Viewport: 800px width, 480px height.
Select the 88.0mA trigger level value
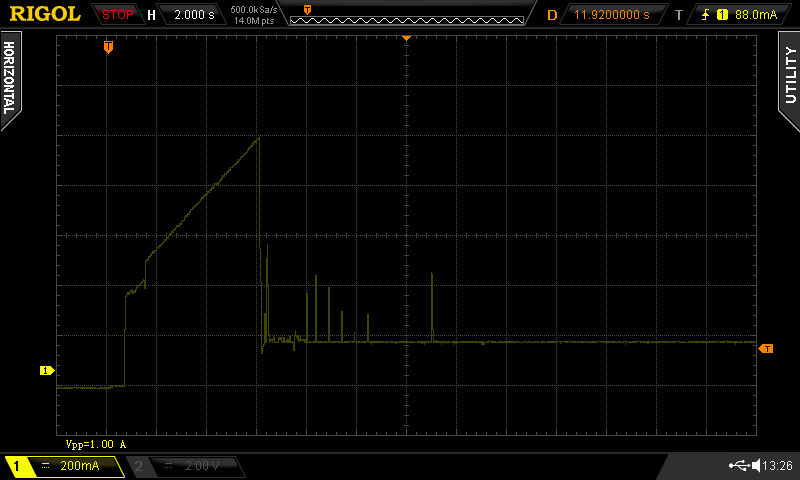coord(756,15)
